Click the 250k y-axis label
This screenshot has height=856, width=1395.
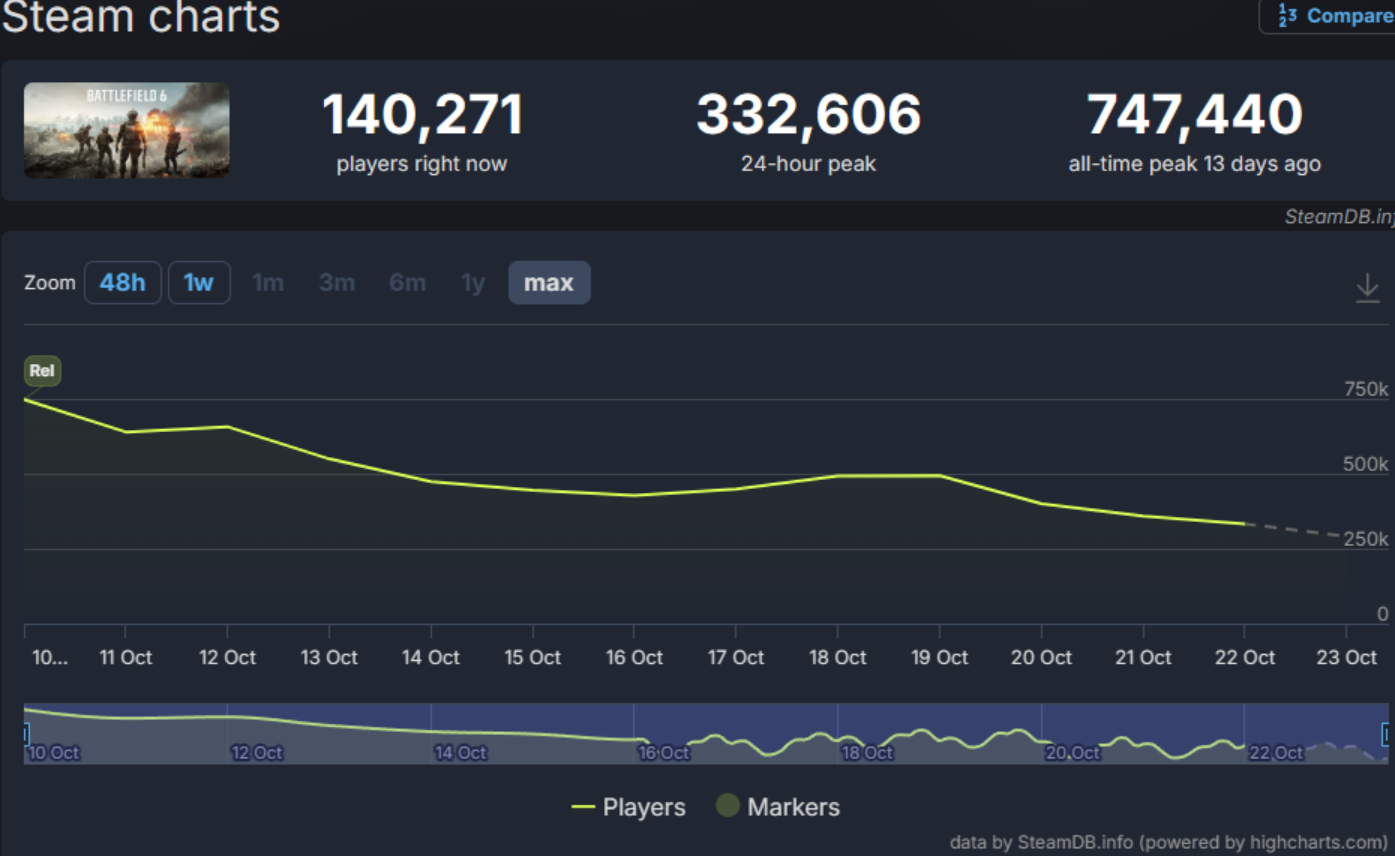pyautogui.click(x=1366, y=539)
